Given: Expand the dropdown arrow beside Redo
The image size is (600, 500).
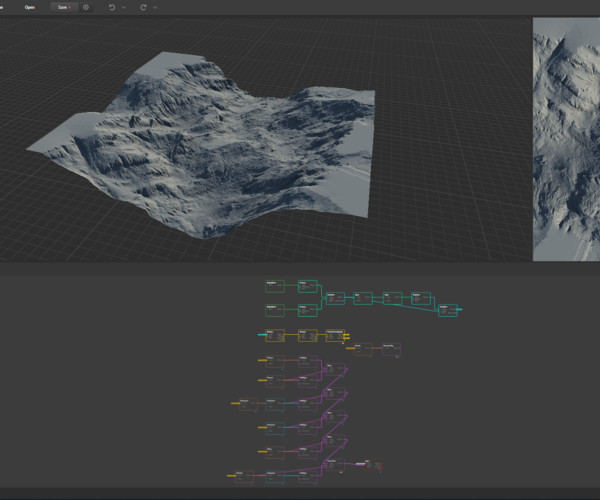Looking at the screenshot, I should click(x=155, y=7).
